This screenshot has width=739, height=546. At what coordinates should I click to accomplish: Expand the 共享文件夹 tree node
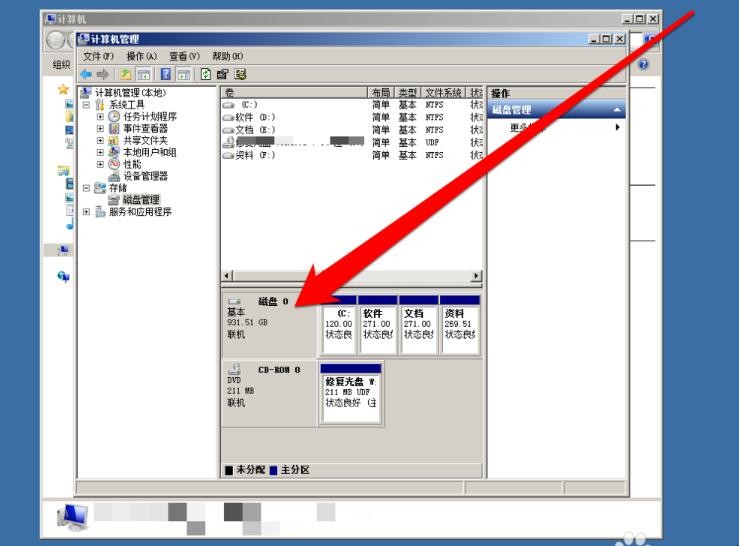[x=100, y=141]
